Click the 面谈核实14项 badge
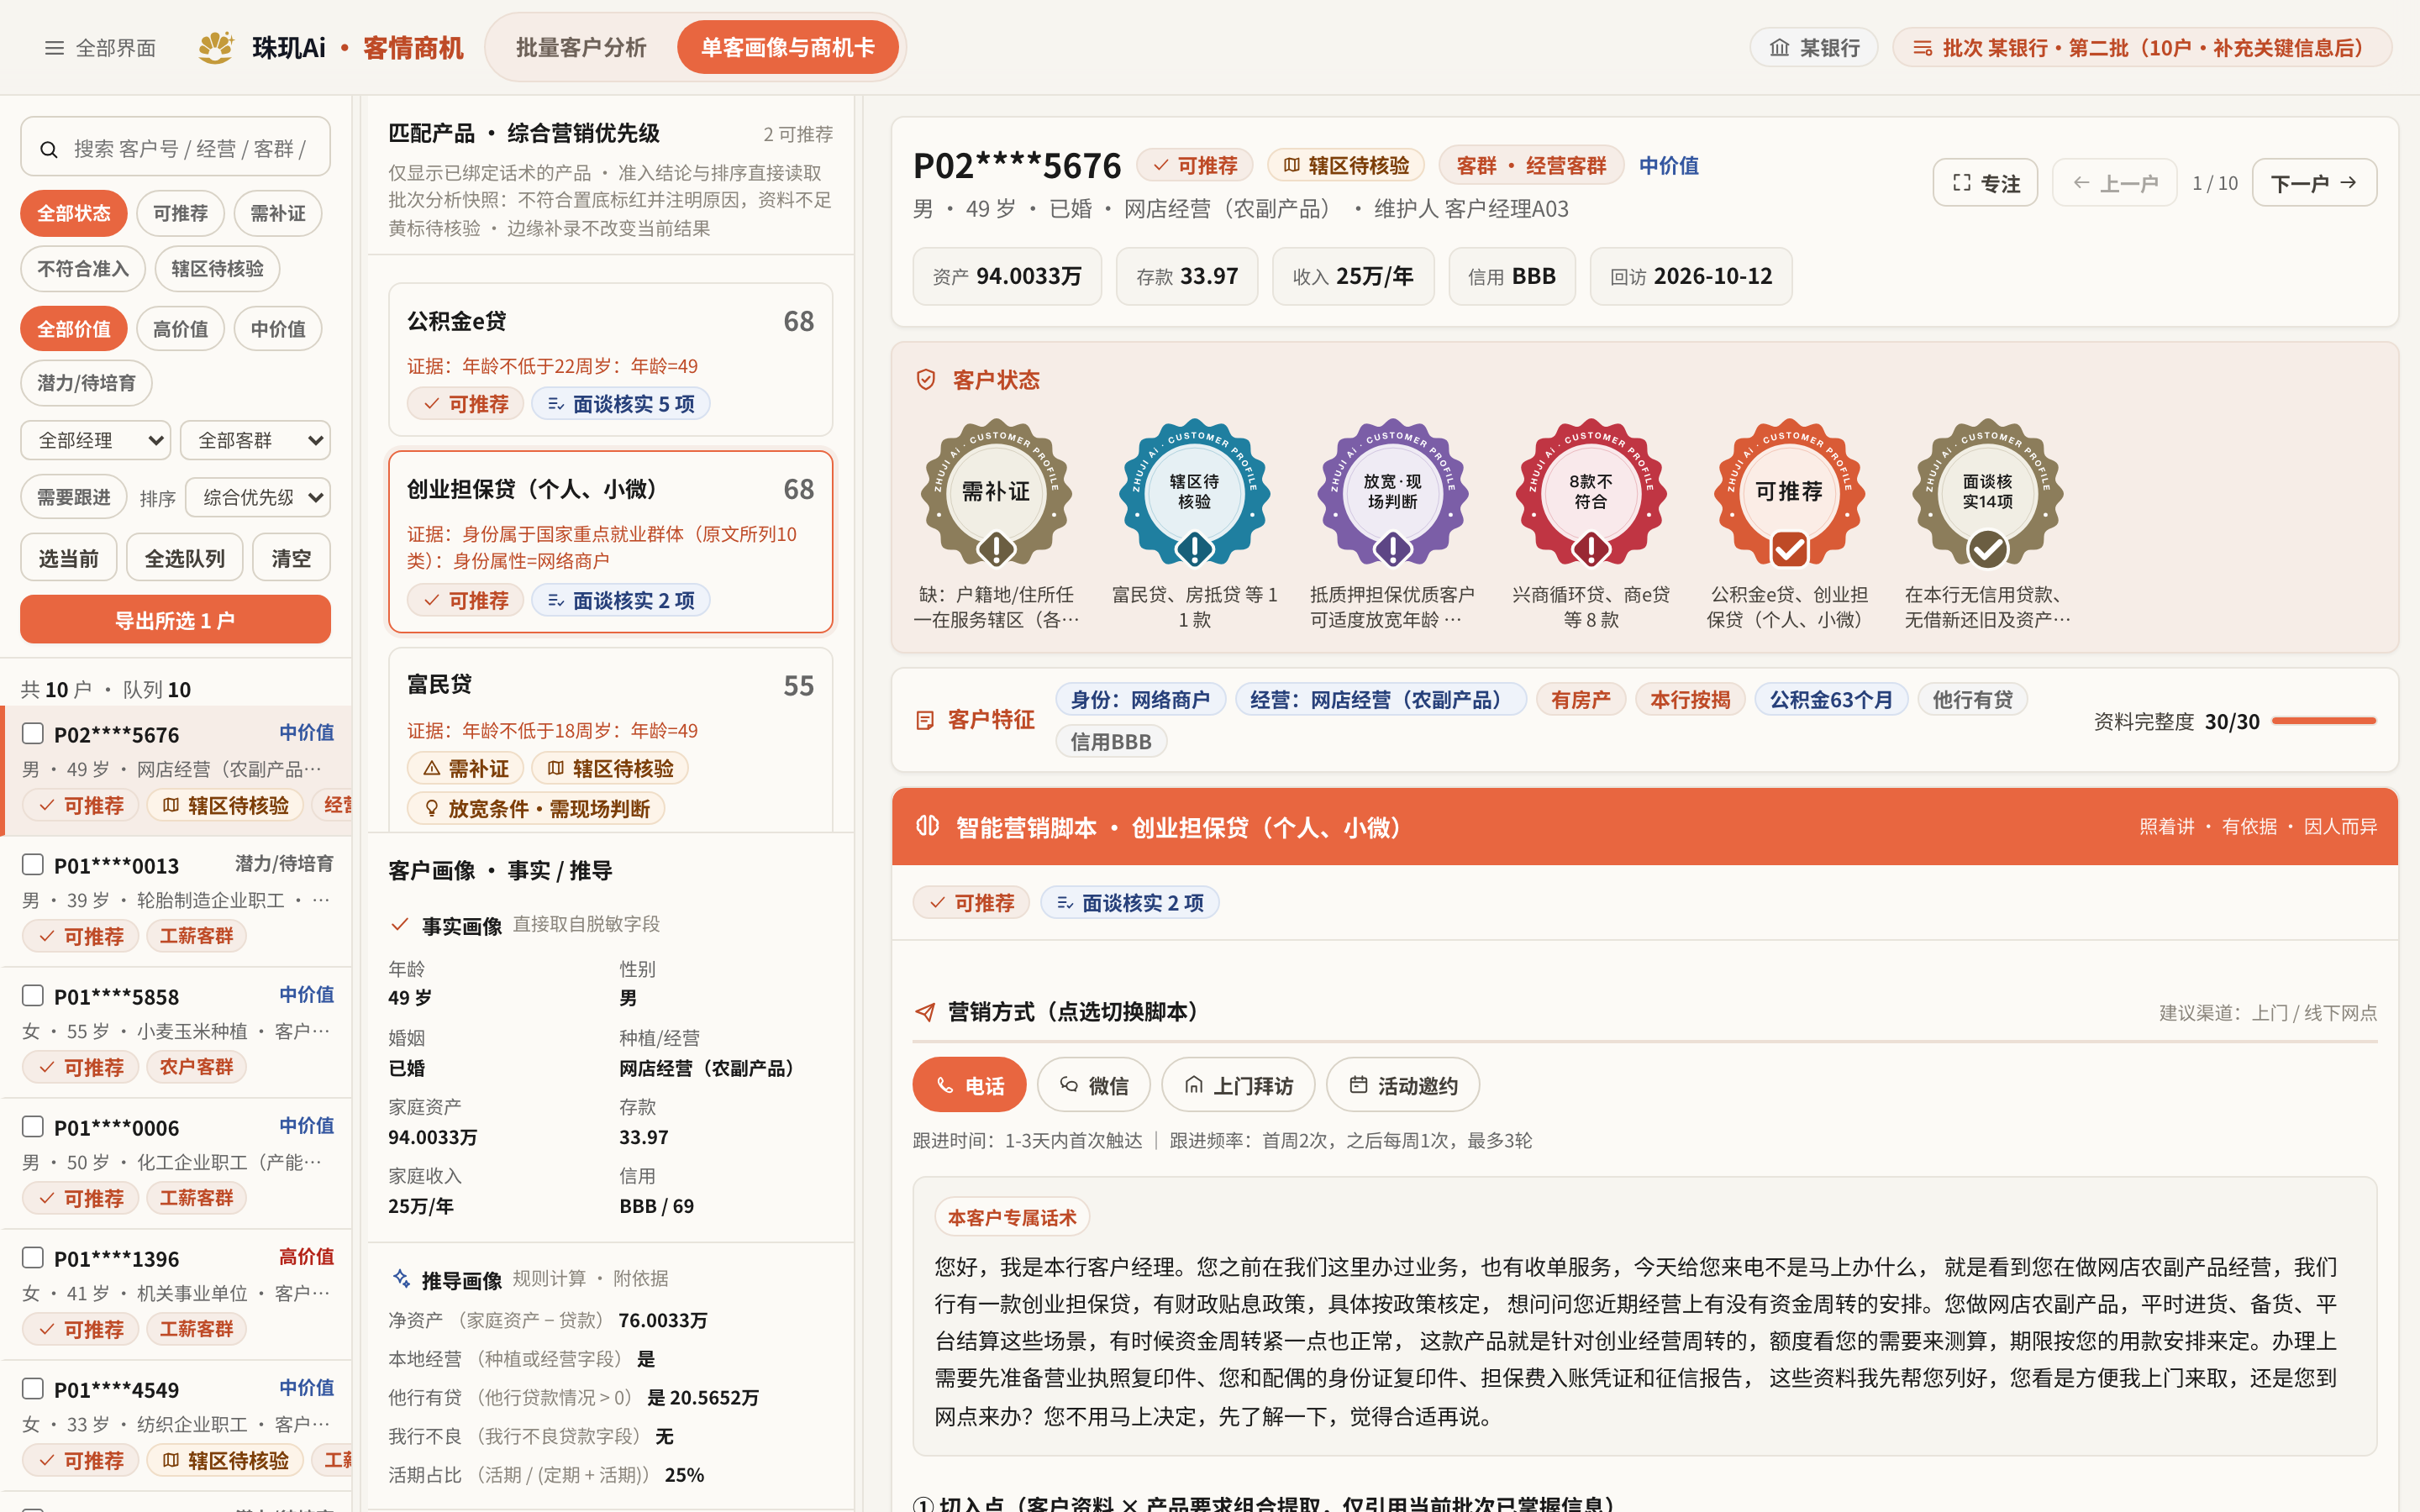This screenshot has height=1512, width=2420. tap(1987, 493)
